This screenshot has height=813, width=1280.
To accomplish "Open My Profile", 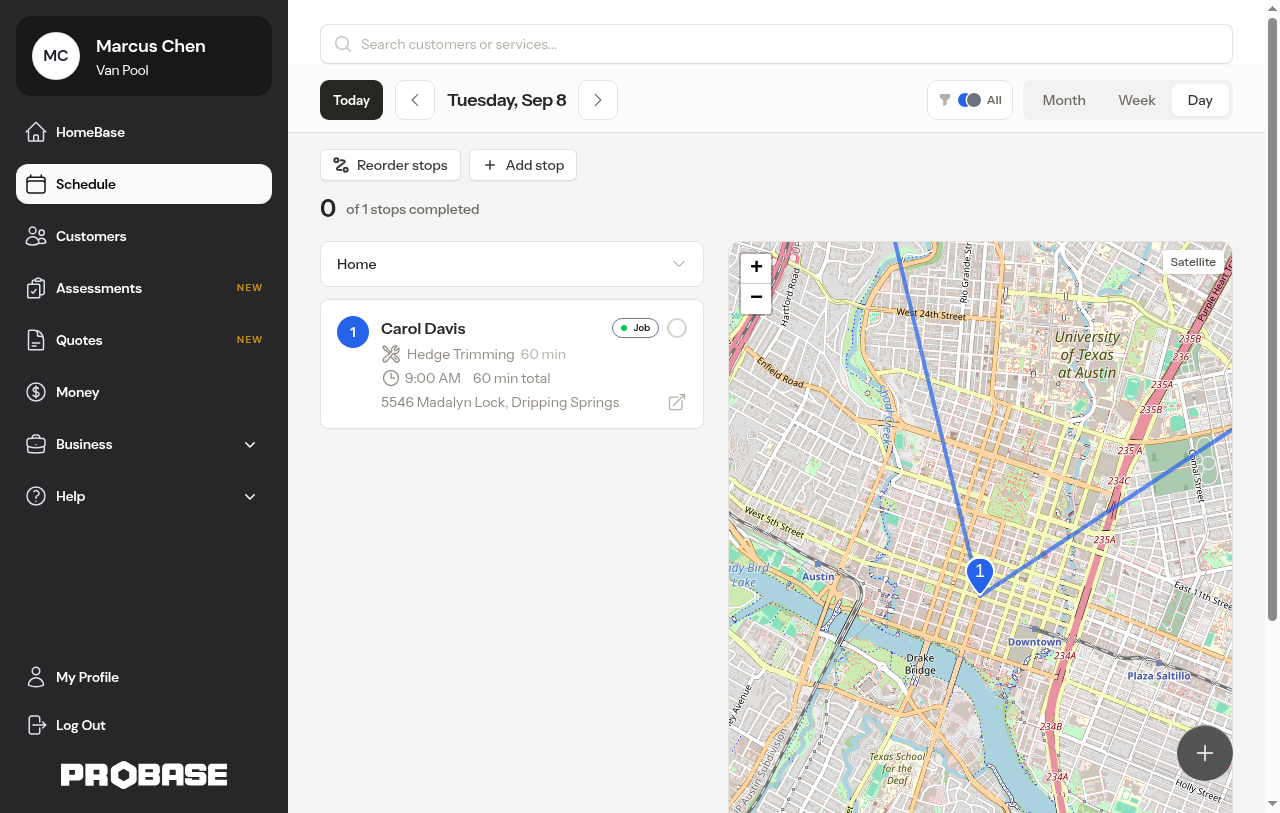I will point(144,677).
